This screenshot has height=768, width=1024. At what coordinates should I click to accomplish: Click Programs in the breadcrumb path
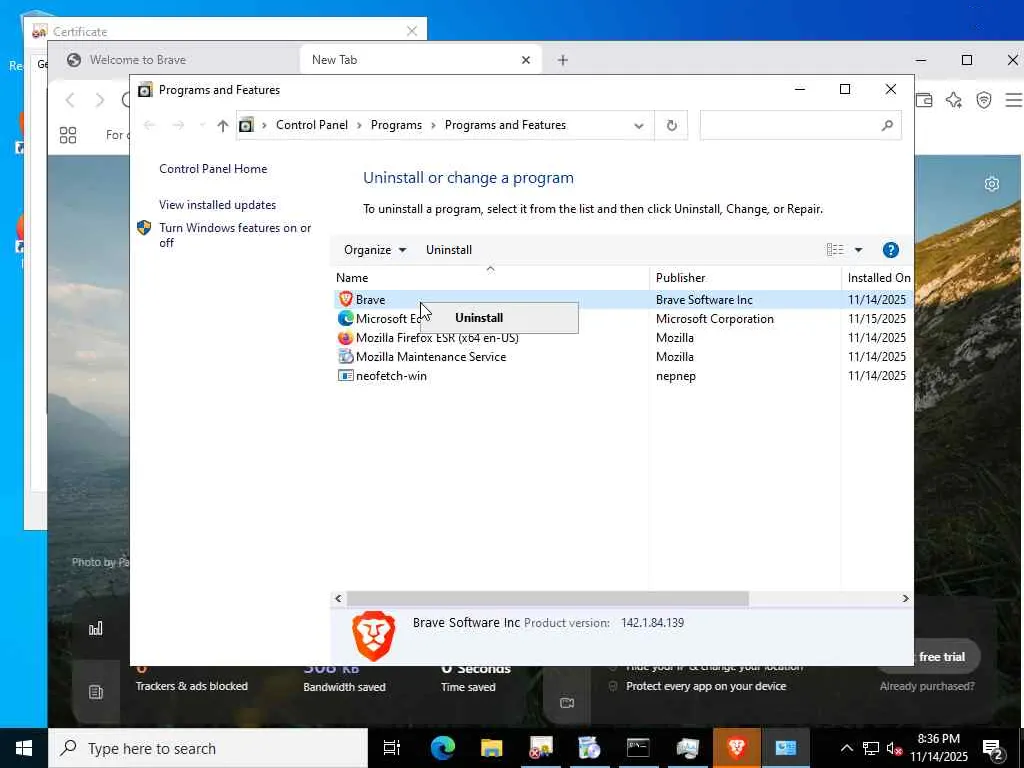click(396, 125)
